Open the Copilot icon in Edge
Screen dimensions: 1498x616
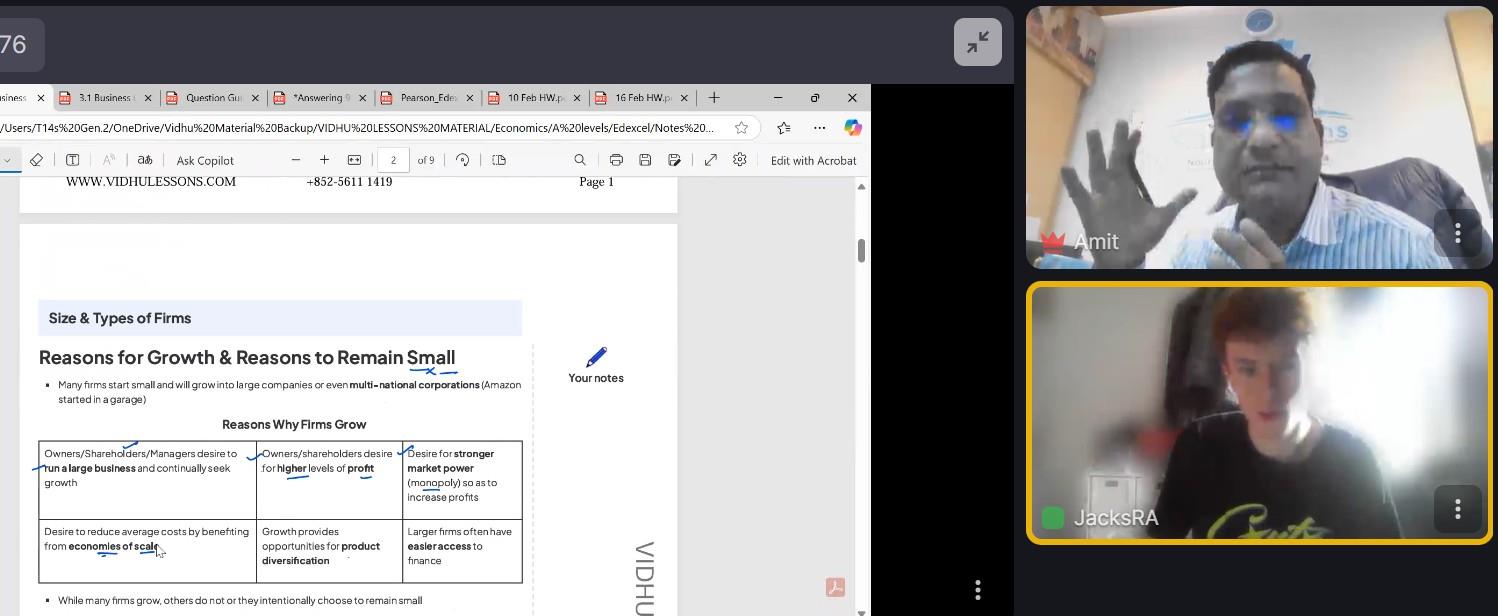click(x=852, y=128)
